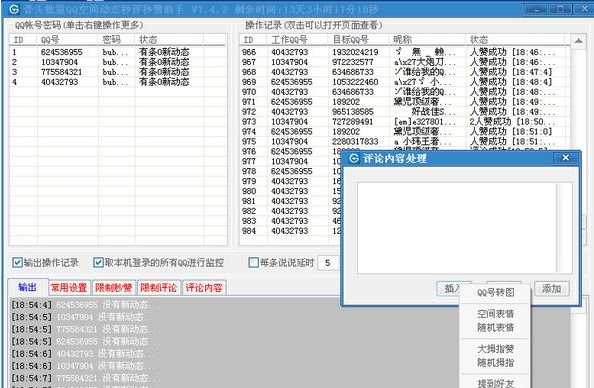The width and height of the screenshot is (594, 388).
Task: Click the 工作QQ号 column header
Action: (297, 40)
